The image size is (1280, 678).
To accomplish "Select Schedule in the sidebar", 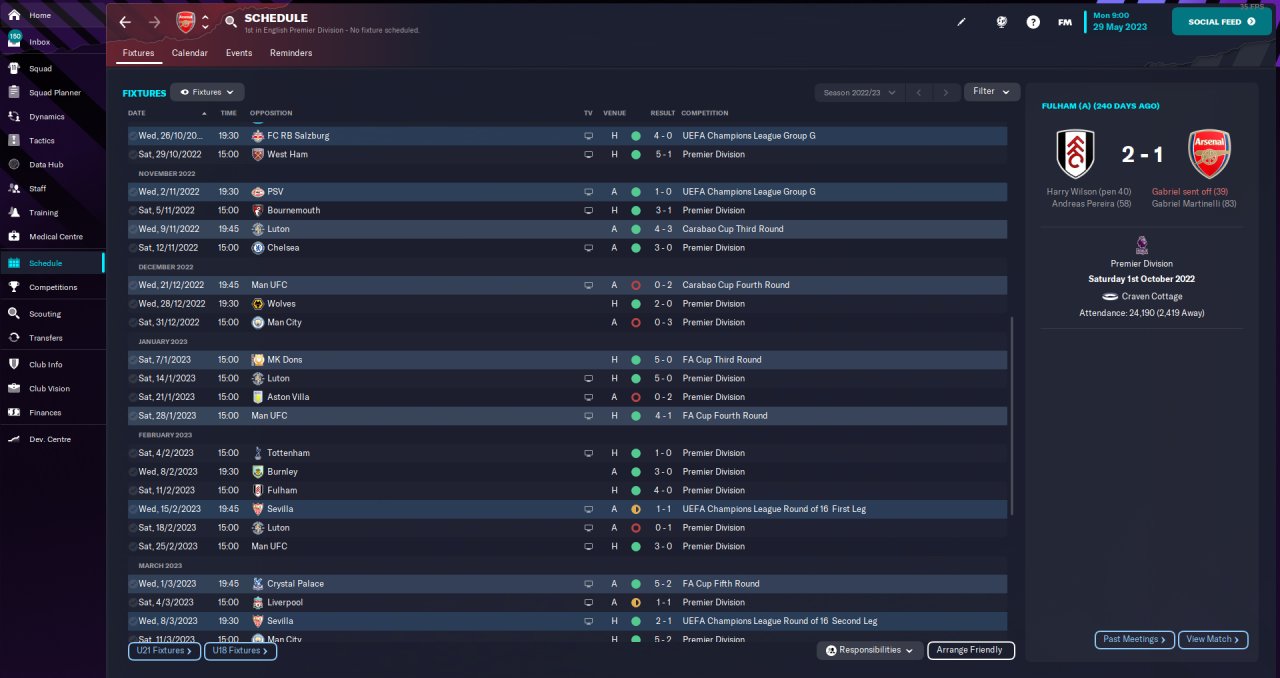I will tap(52, 263).
